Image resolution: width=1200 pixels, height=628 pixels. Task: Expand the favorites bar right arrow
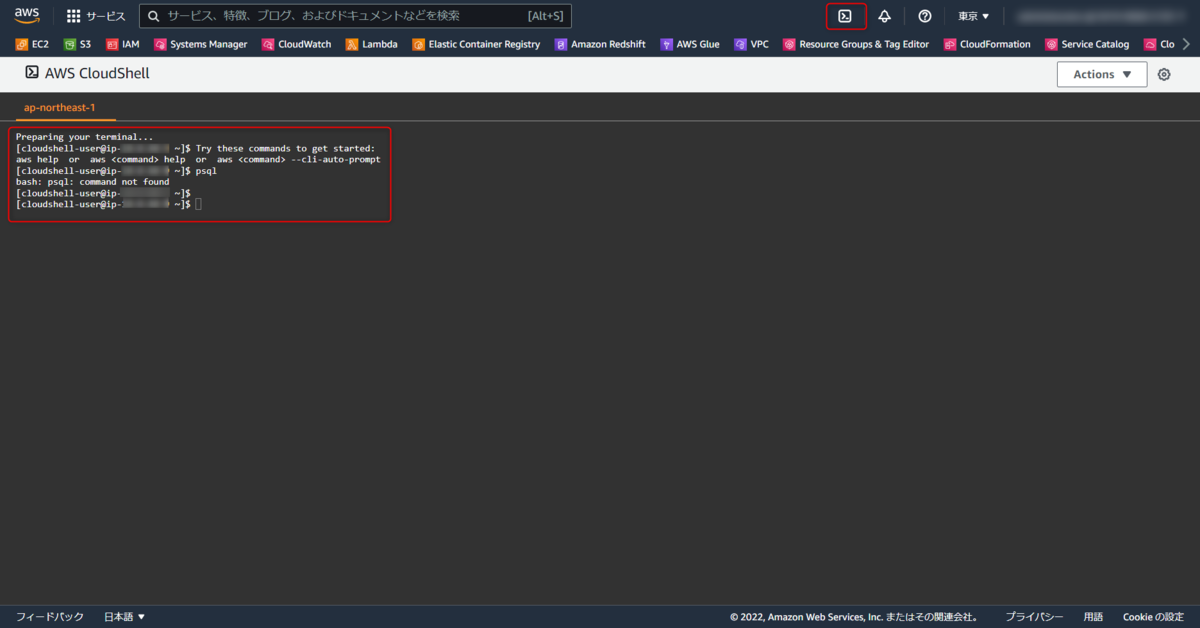[x=1186, y=44]
